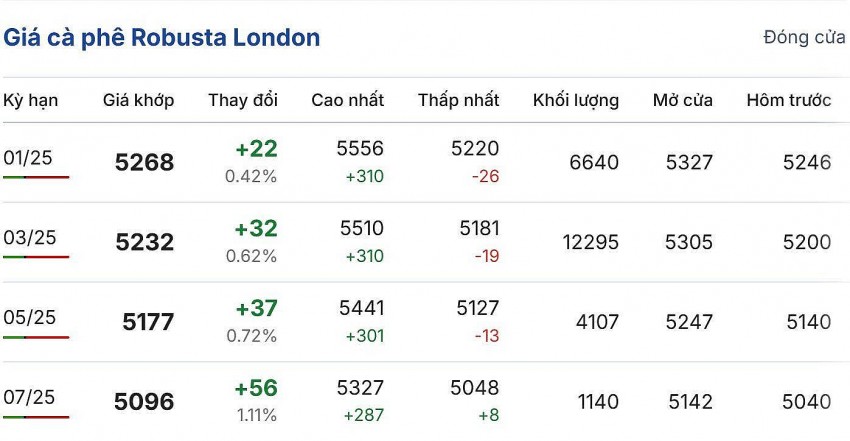850x441 pixels.
Task: Click the Đóng cửa status label
Action: tap(804, 38)
